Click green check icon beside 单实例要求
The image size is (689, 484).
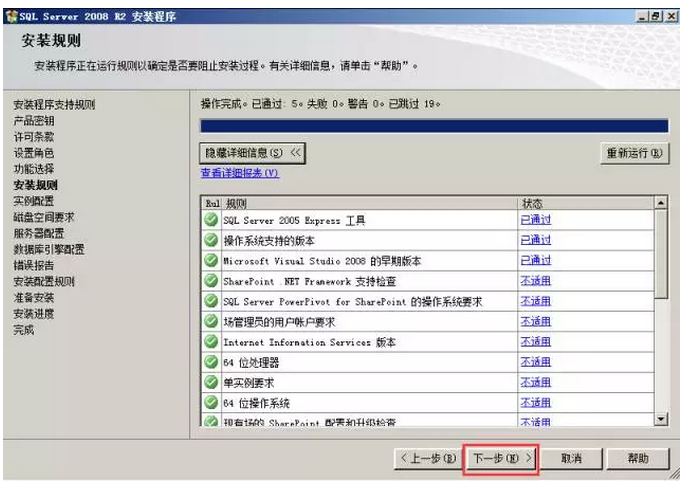(x=211, y=382)
